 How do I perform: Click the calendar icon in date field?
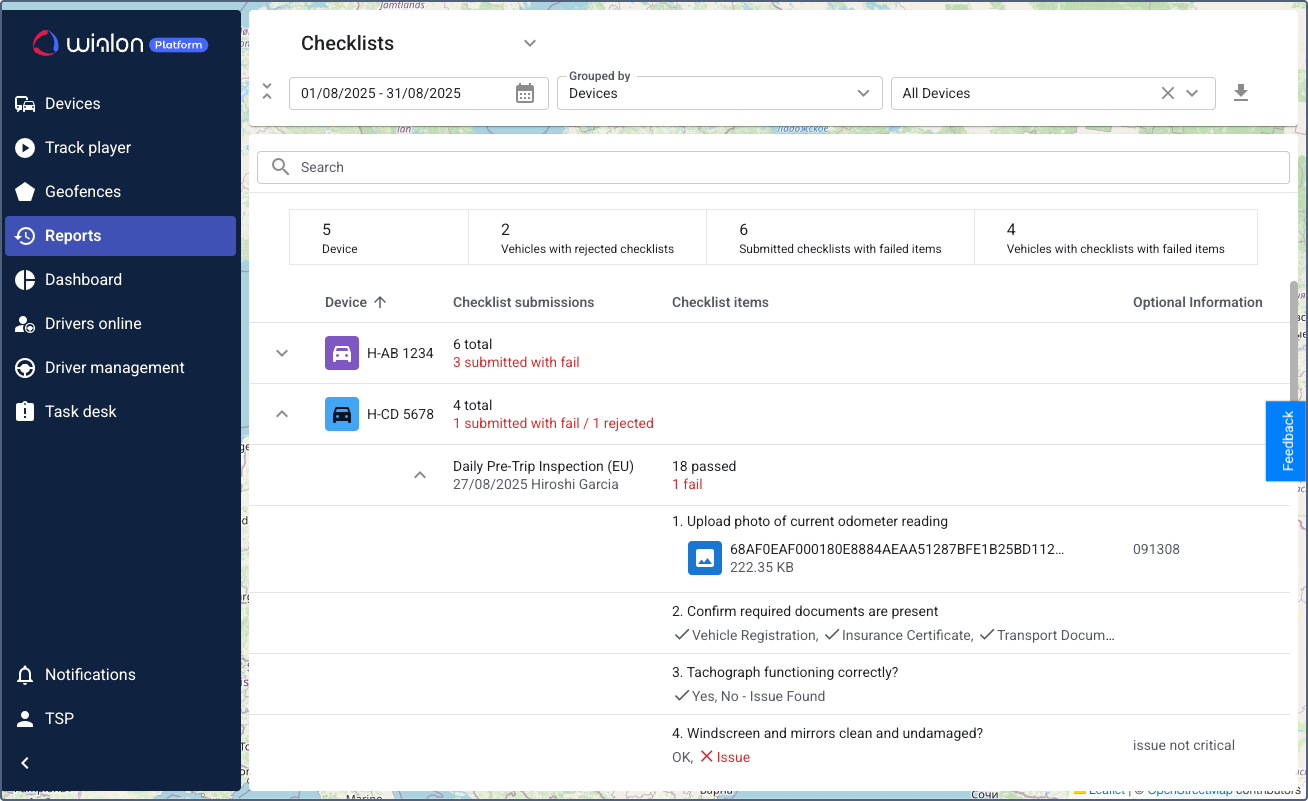525,93
